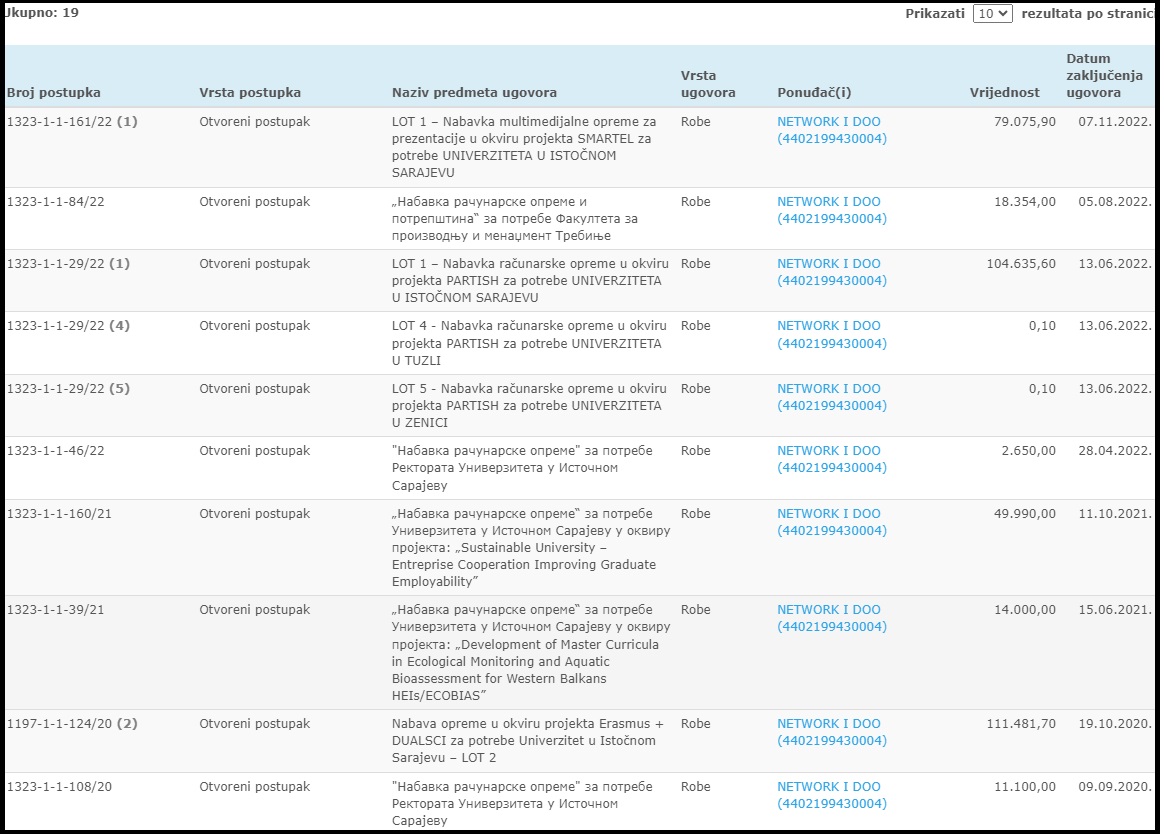Click the value 18.354,00
Image resolution: width=1164 pixels, height=834 pixels.
click(1024, 201)
